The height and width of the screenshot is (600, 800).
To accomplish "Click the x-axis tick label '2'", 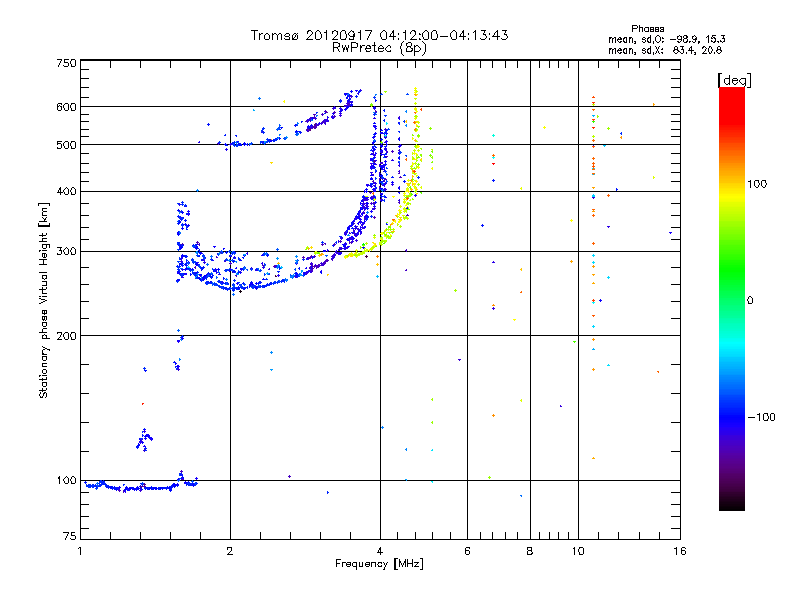I will click(230, 551).
